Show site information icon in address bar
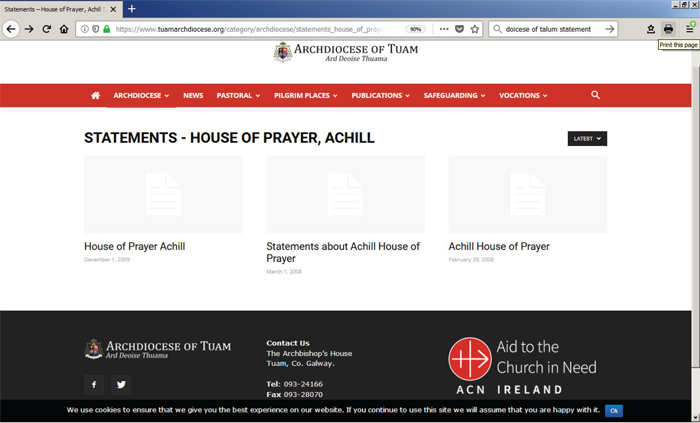 click(x=84, y=29)
